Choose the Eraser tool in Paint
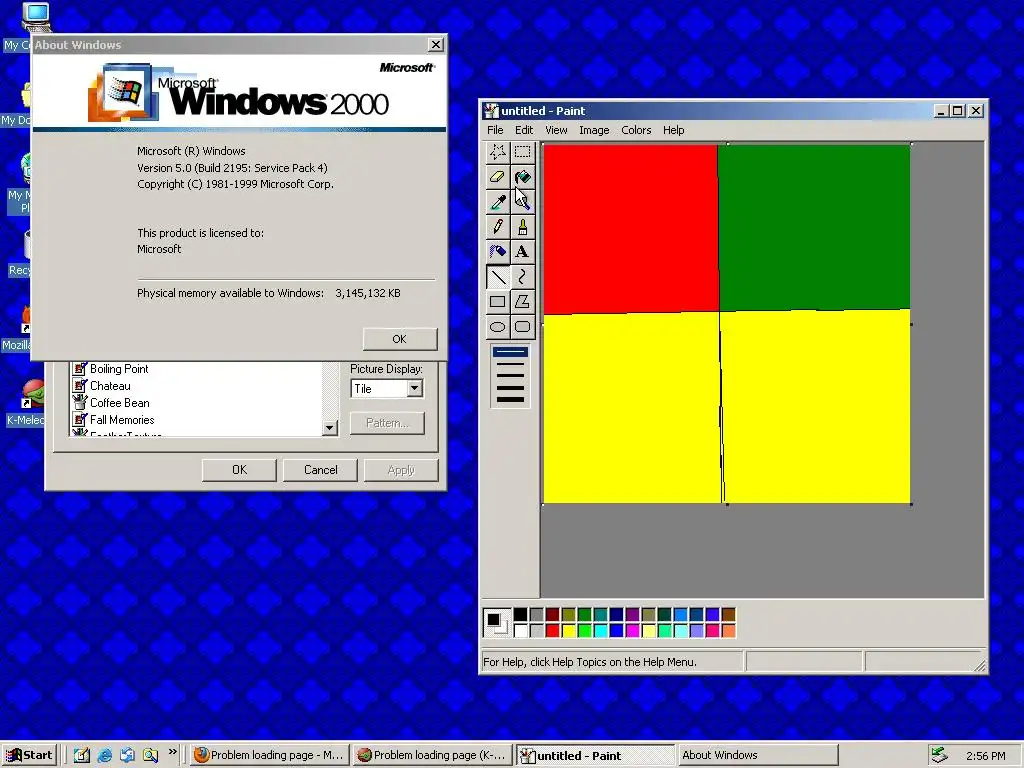 (x=498, y=177)
